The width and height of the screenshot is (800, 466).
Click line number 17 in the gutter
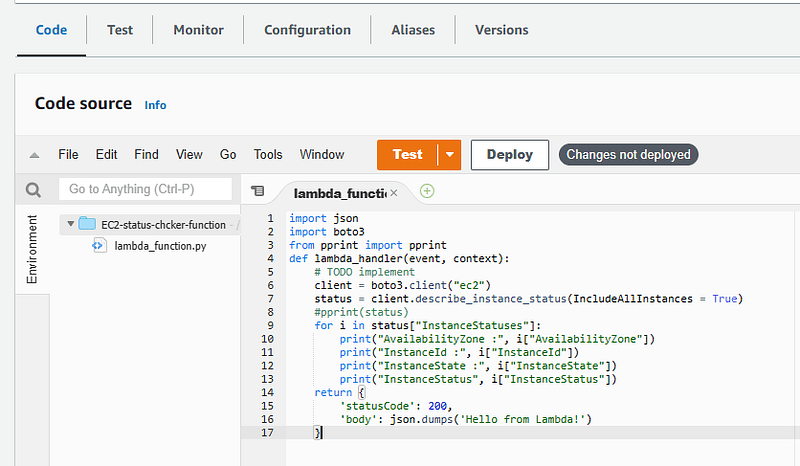pos(267,433)
